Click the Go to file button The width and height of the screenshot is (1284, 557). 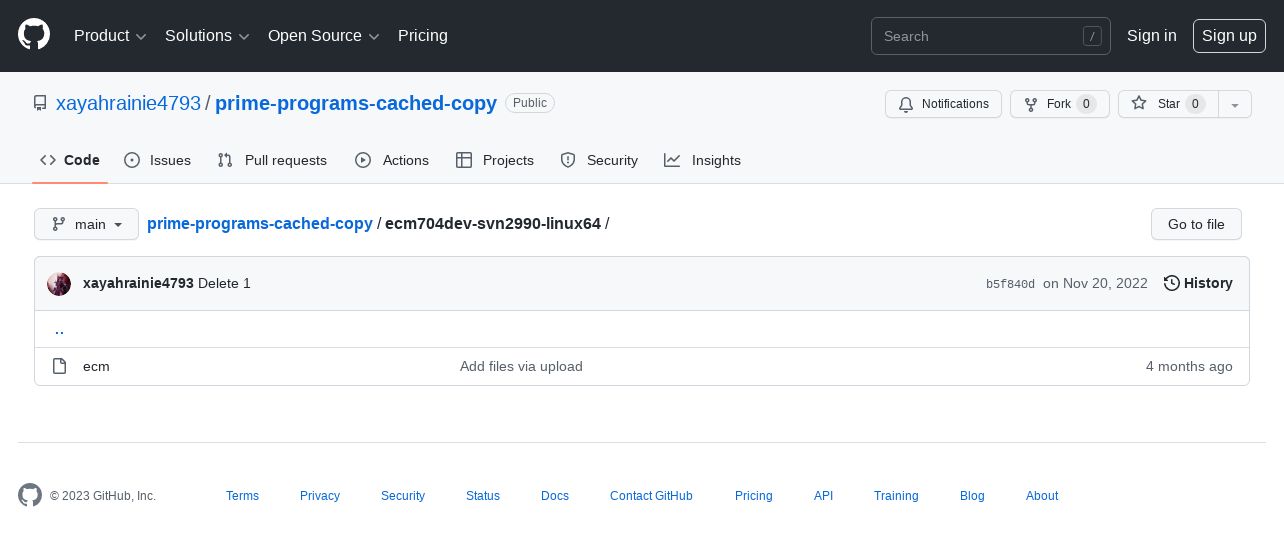point(1196,224)
